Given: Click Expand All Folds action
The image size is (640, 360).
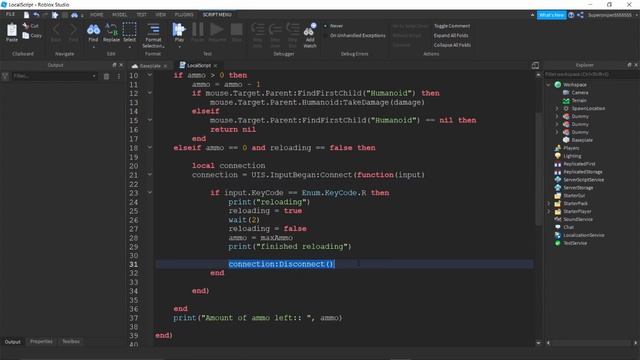Looking at the screenshot, I should click(451, 36).
